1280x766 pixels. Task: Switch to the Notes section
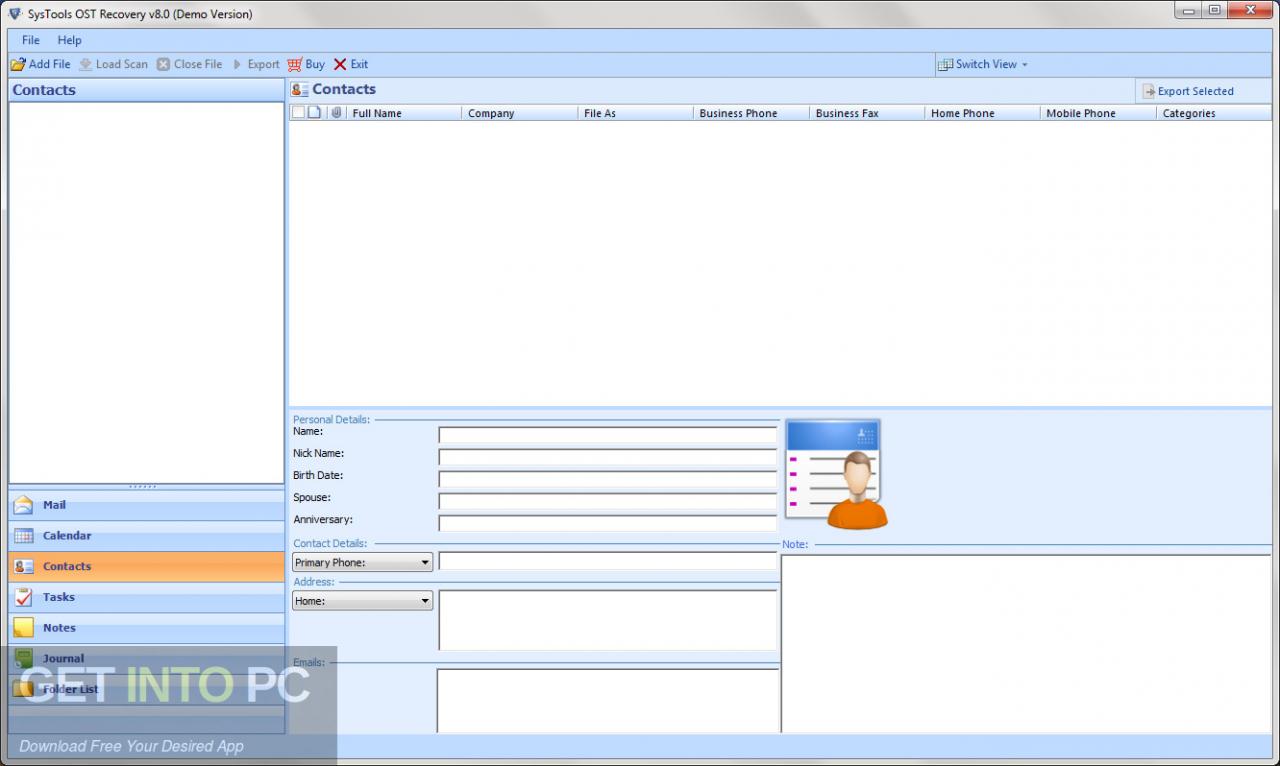pos(147,628)
